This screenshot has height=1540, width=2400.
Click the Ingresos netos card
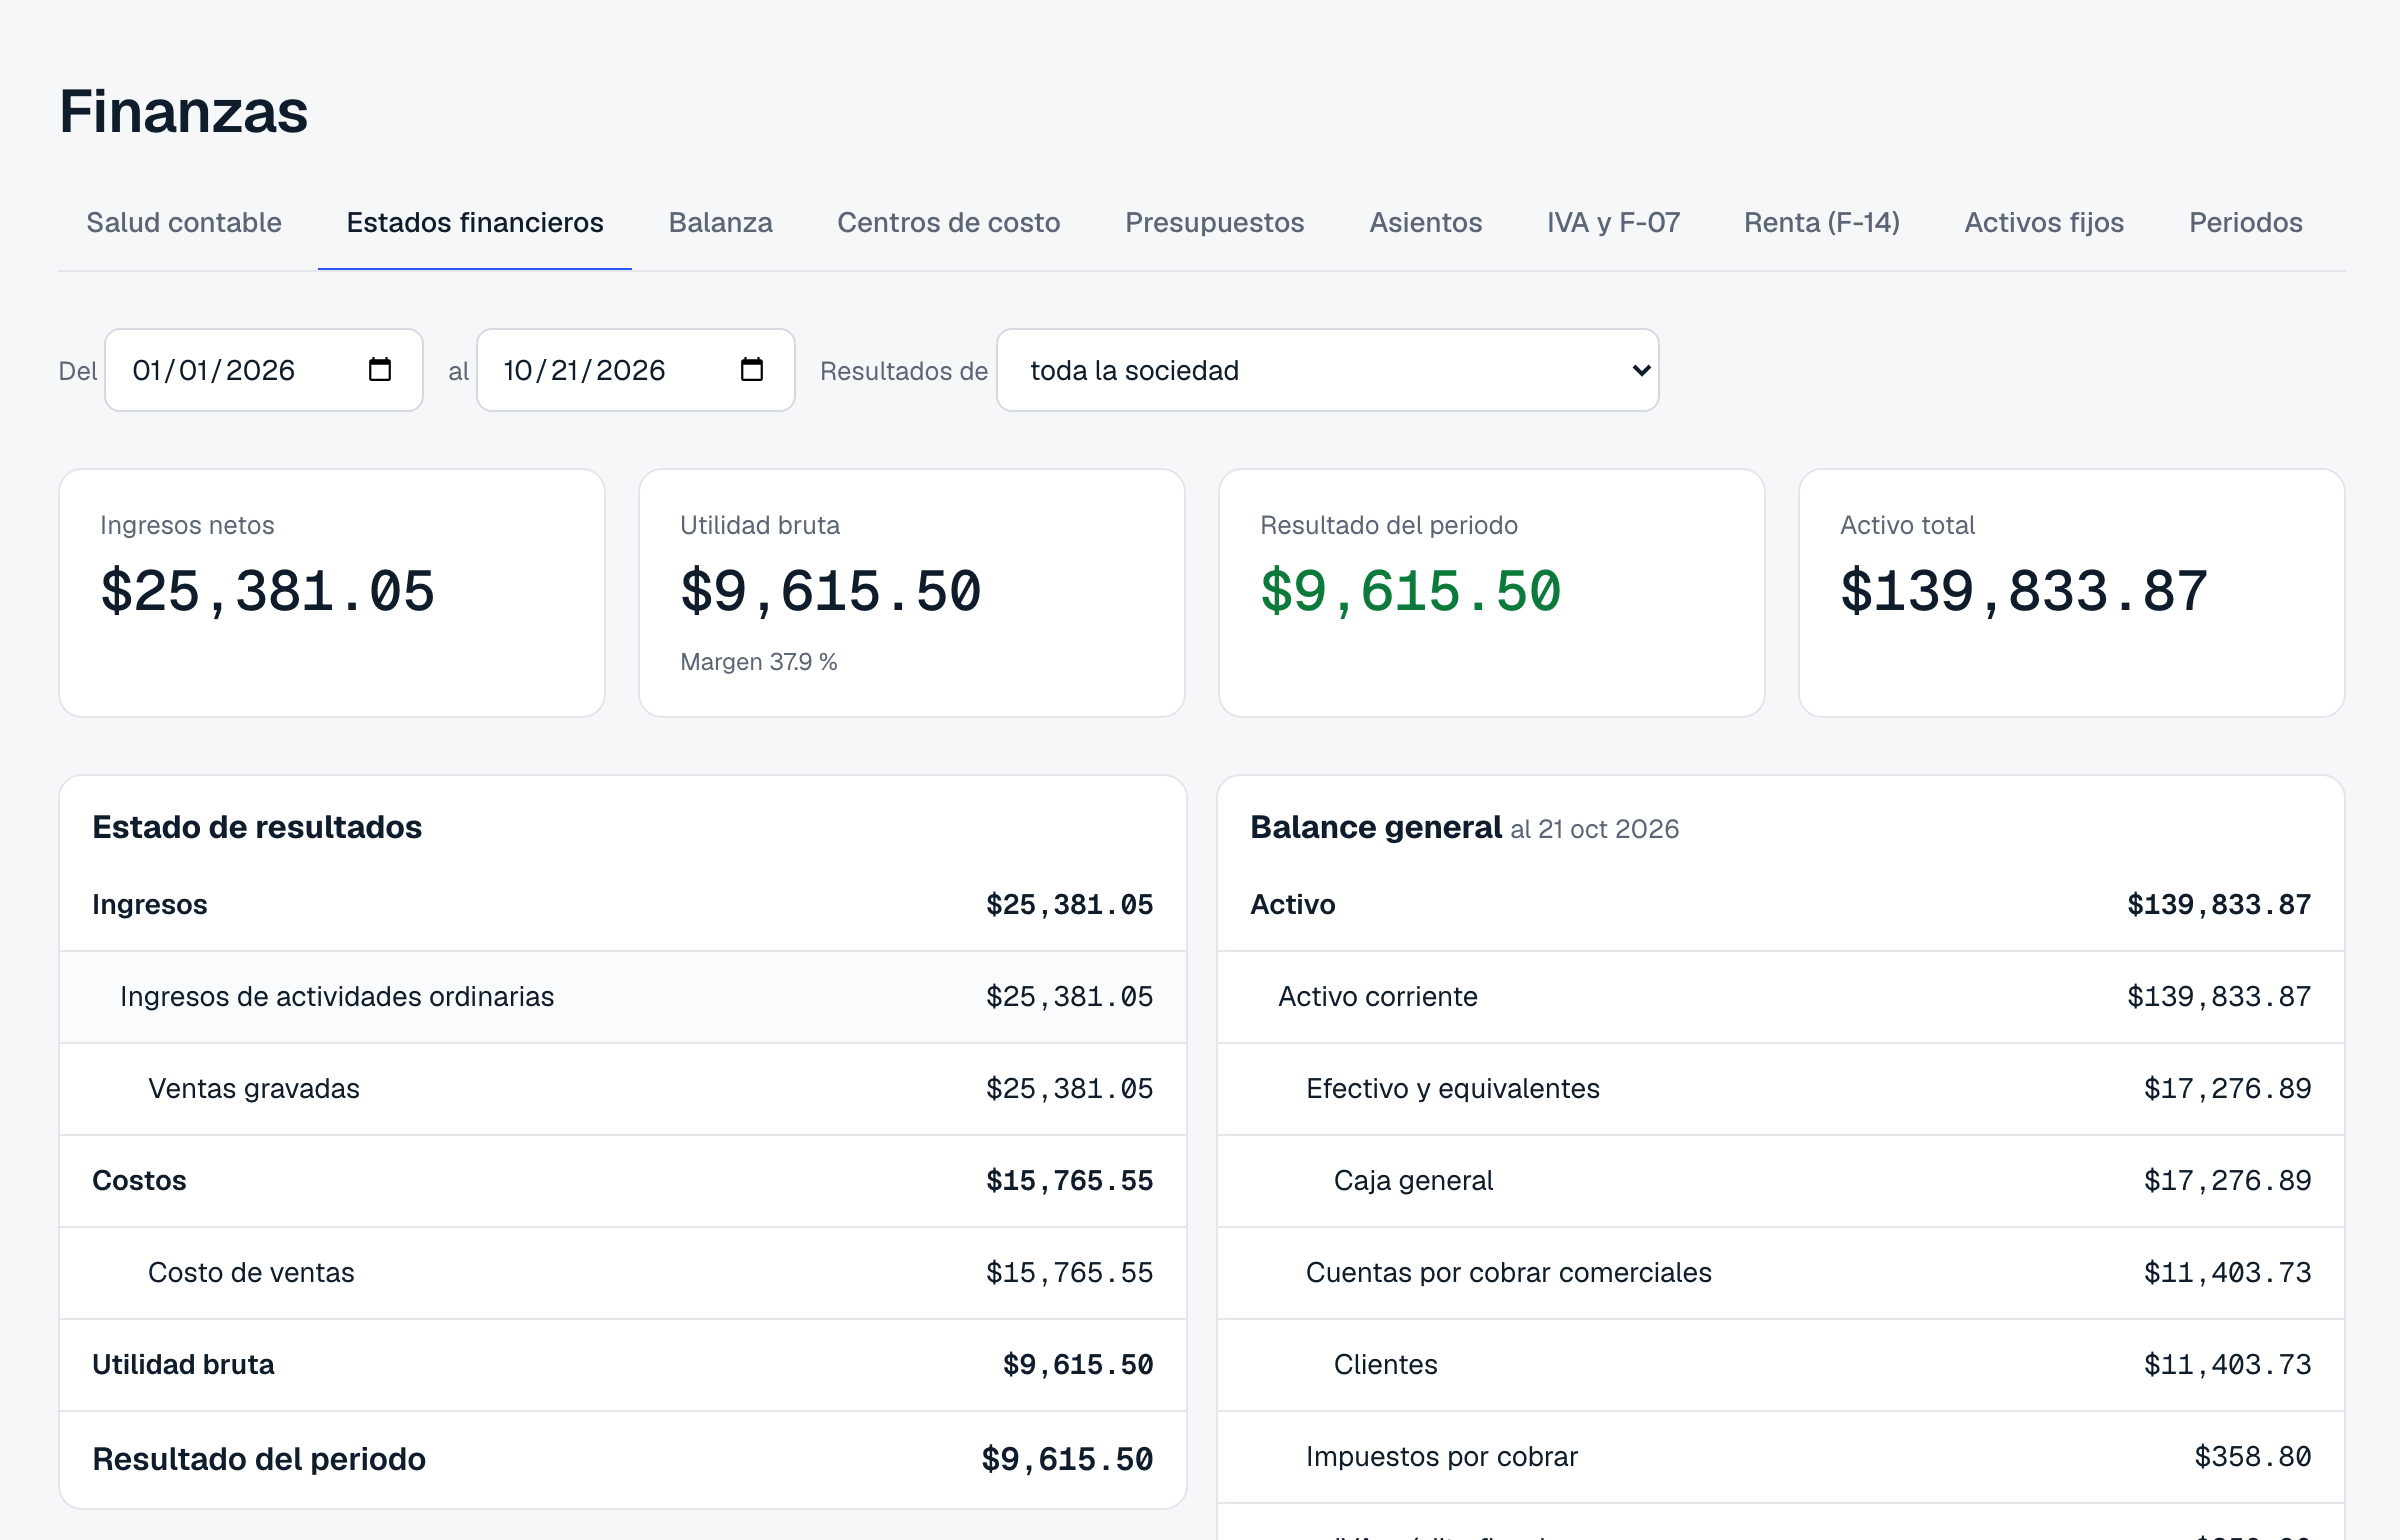click(x=332, y=593)
